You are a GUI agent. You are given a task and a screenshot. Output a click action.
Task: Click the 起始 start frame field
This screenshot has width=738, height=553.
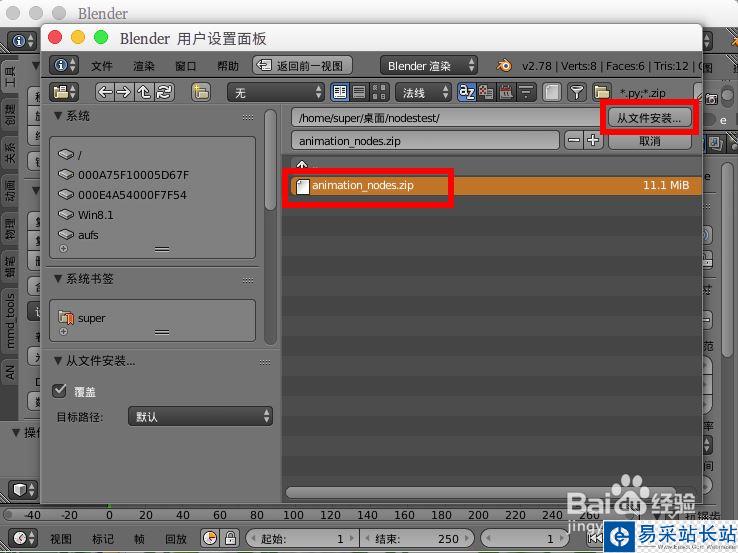pyautogui.click(x=302, y=538)
